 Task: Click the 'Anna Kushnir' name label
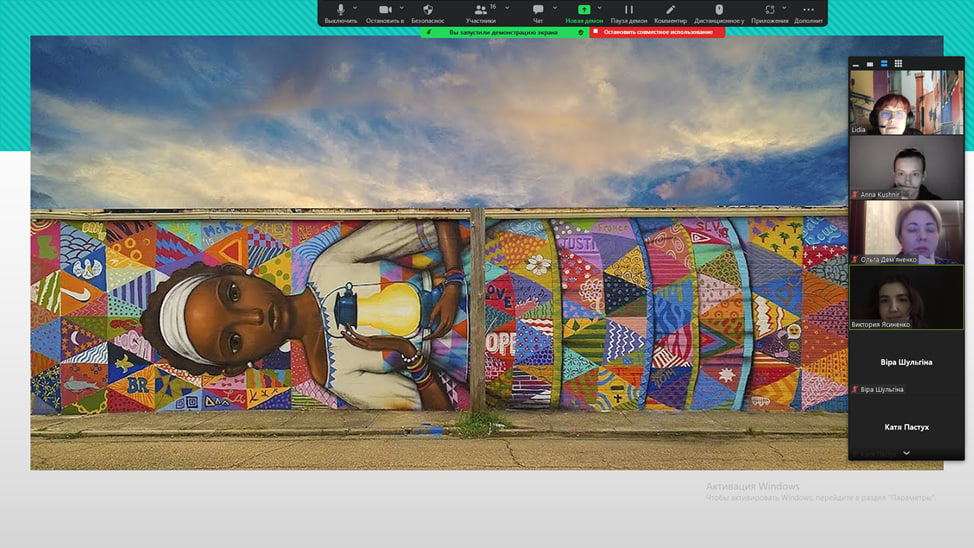(x=880, y=194)
